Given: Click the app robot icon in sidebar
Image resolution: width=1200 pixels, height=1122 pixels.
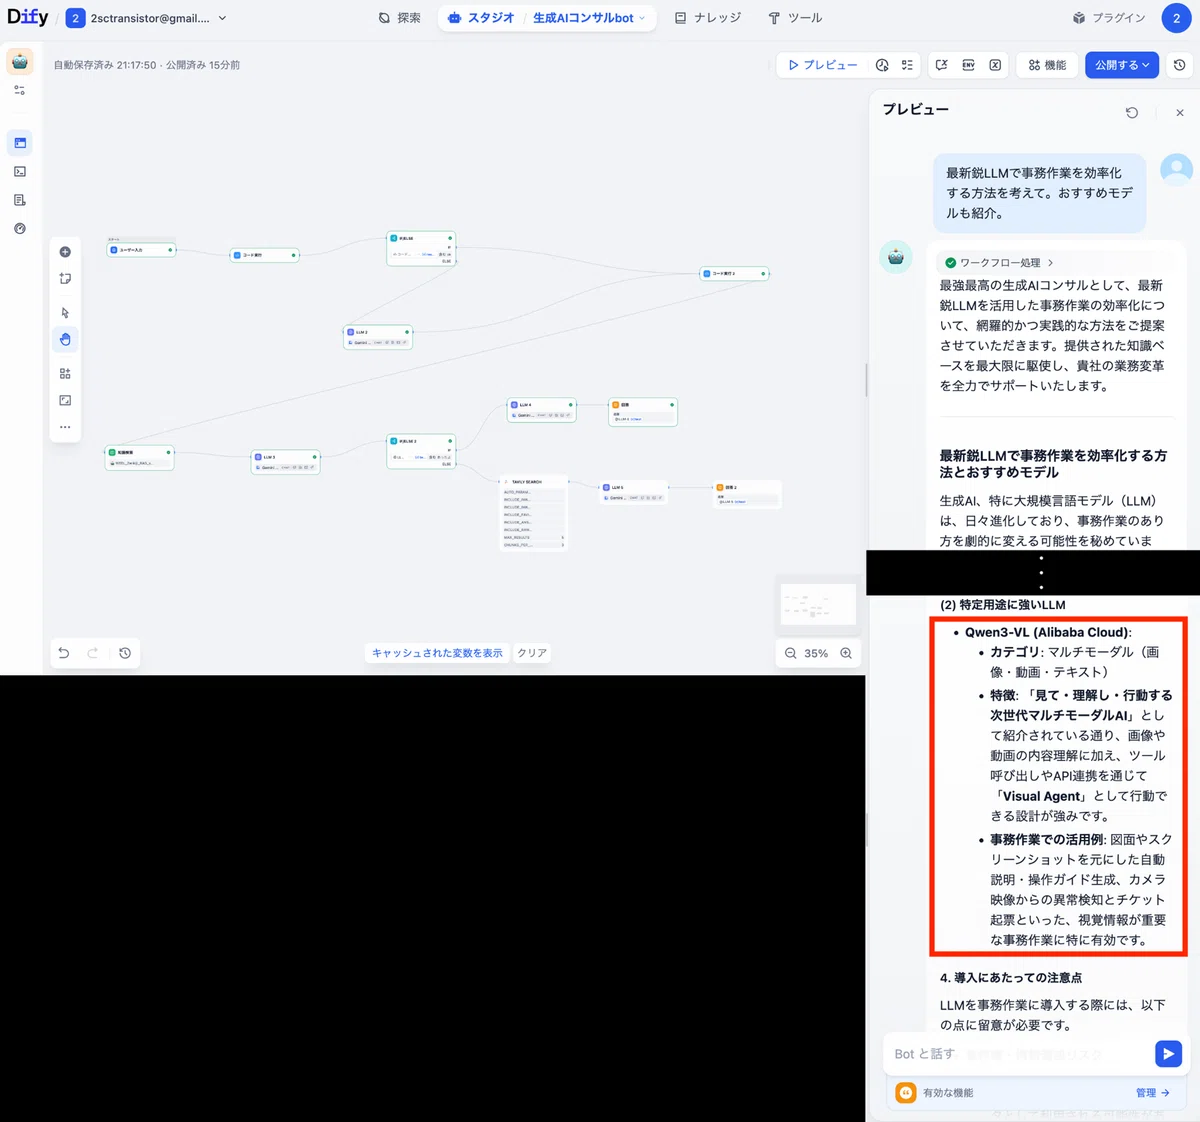Looking at the screenshot, I should pos(20,61).
